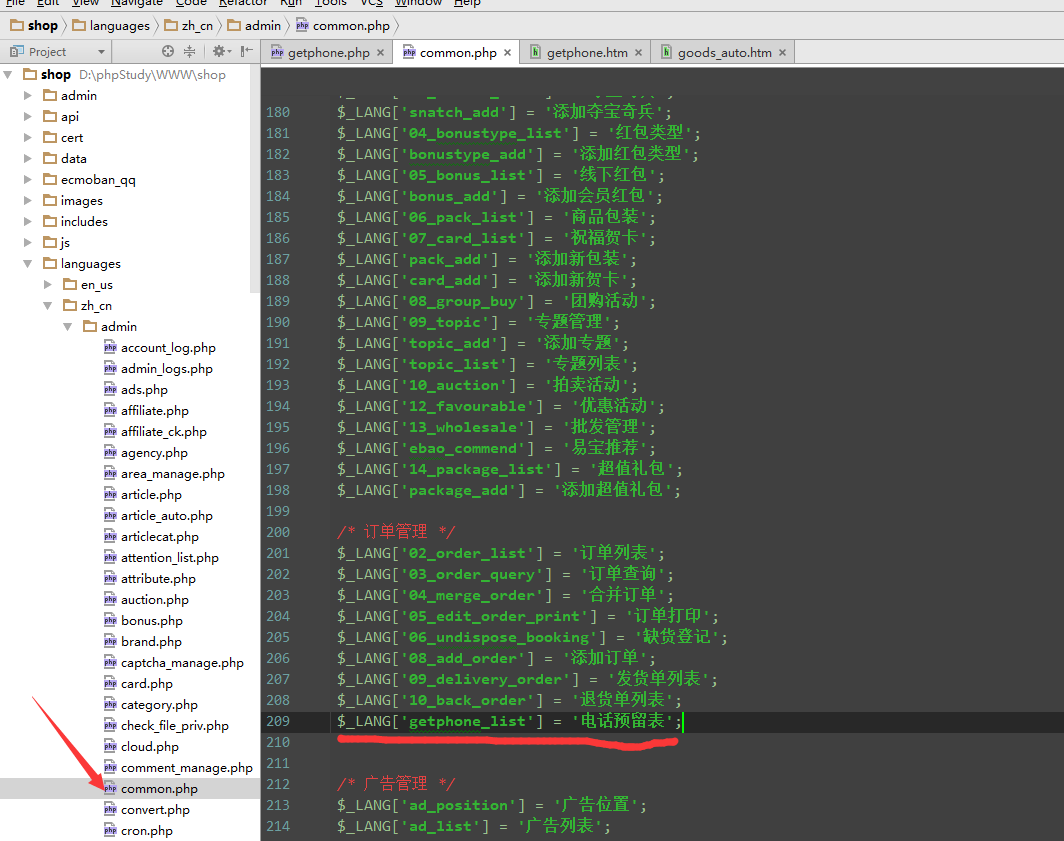Select check_file_priv.php file
Image resolution: width=1064 pixels, height=841 pixels.
click(x=174, y=726)
